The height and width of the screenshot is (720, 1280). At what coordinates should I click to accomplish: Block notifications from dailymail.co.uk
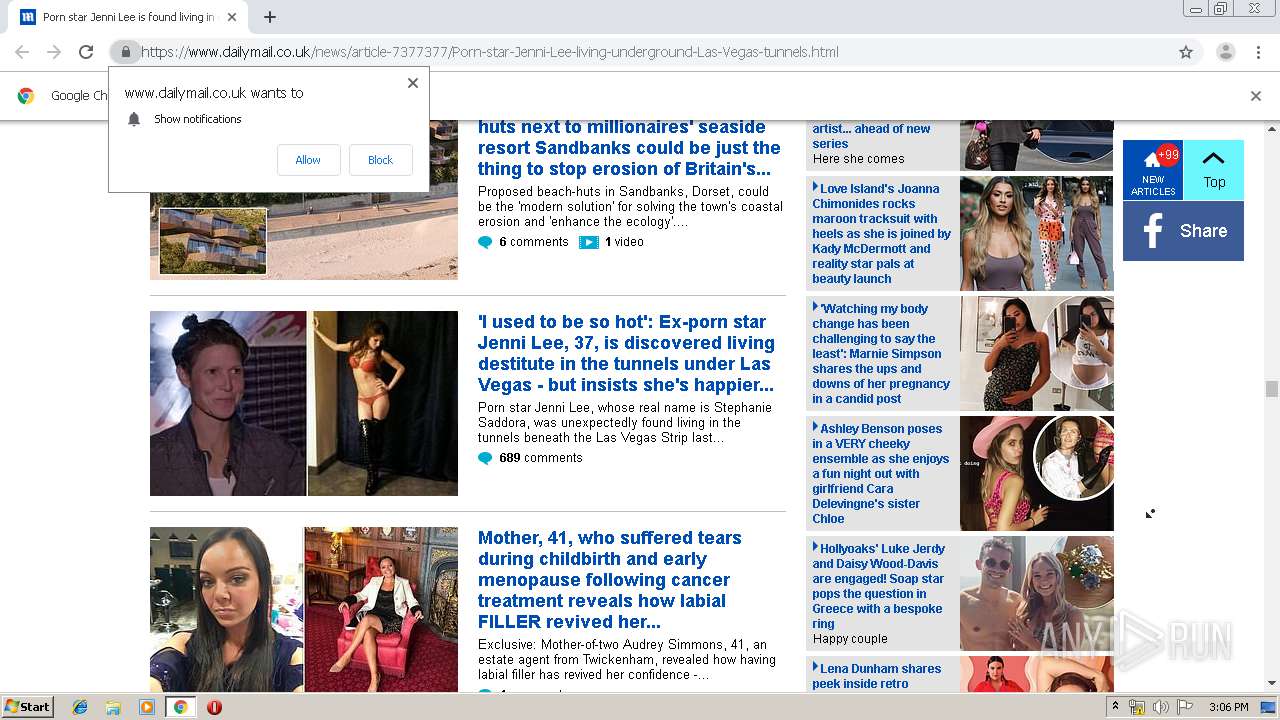(x=380, y=160)
